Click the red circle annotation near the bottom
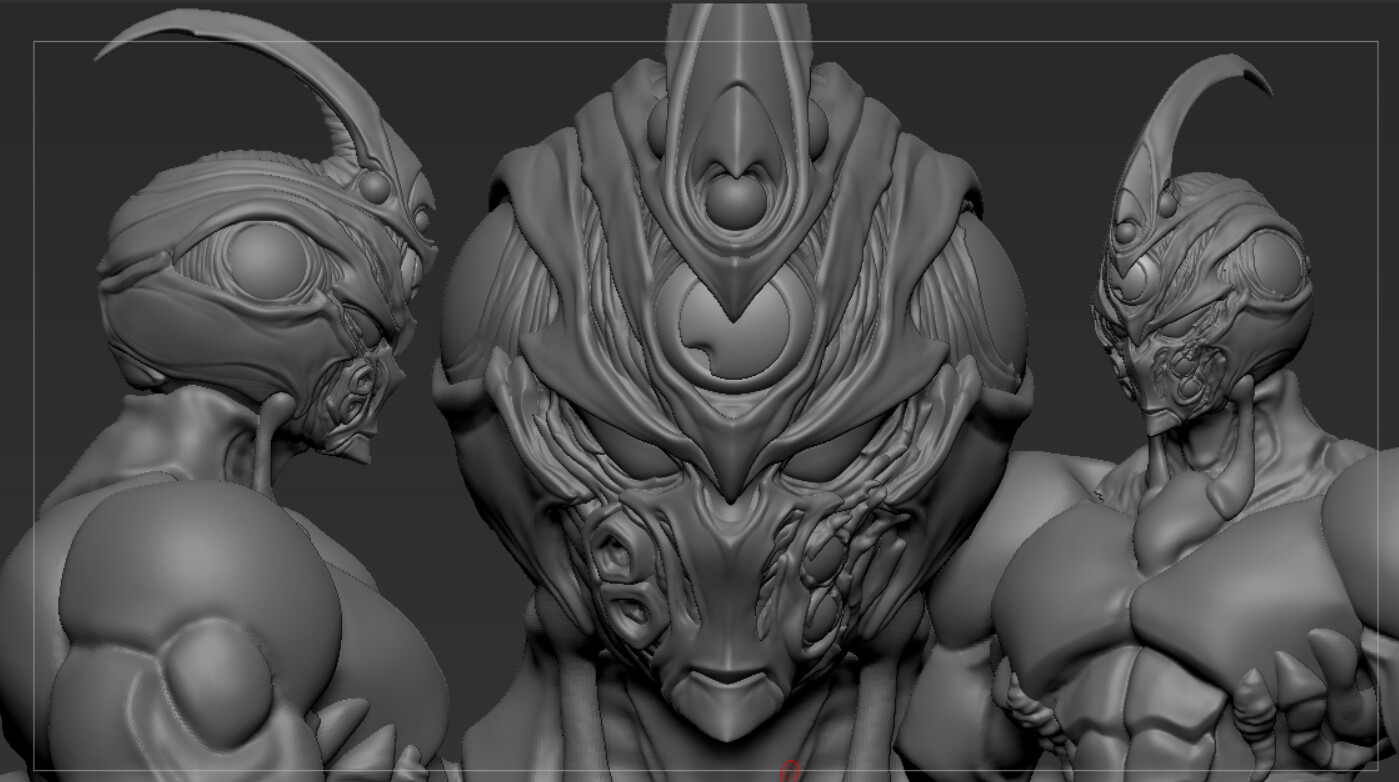This screenshot has height=782, width=1399. point(787,770)
